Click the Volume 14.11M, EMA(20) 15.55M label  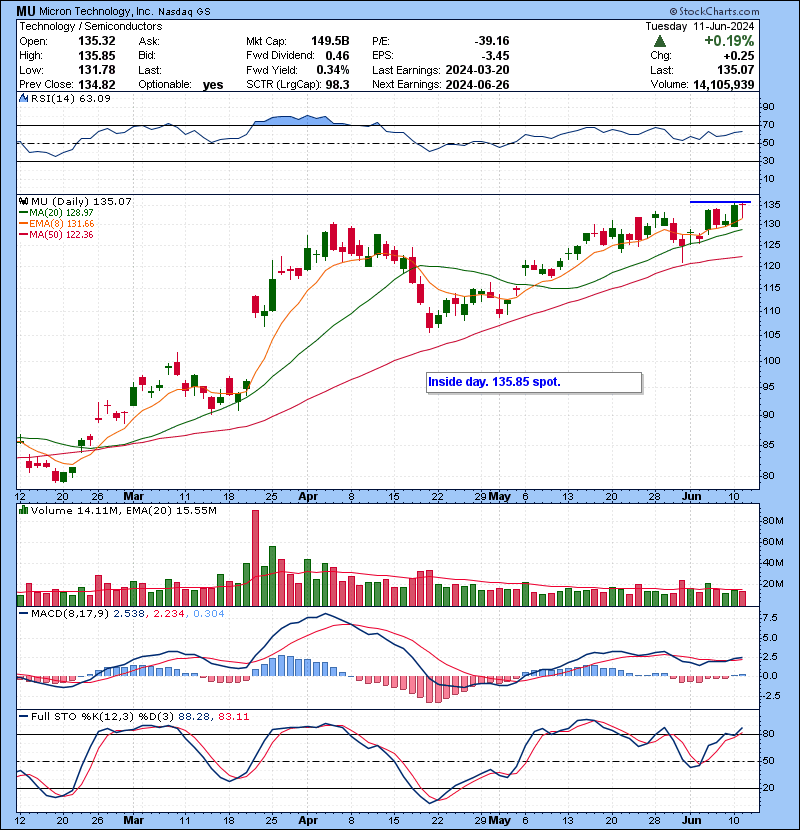123,511
